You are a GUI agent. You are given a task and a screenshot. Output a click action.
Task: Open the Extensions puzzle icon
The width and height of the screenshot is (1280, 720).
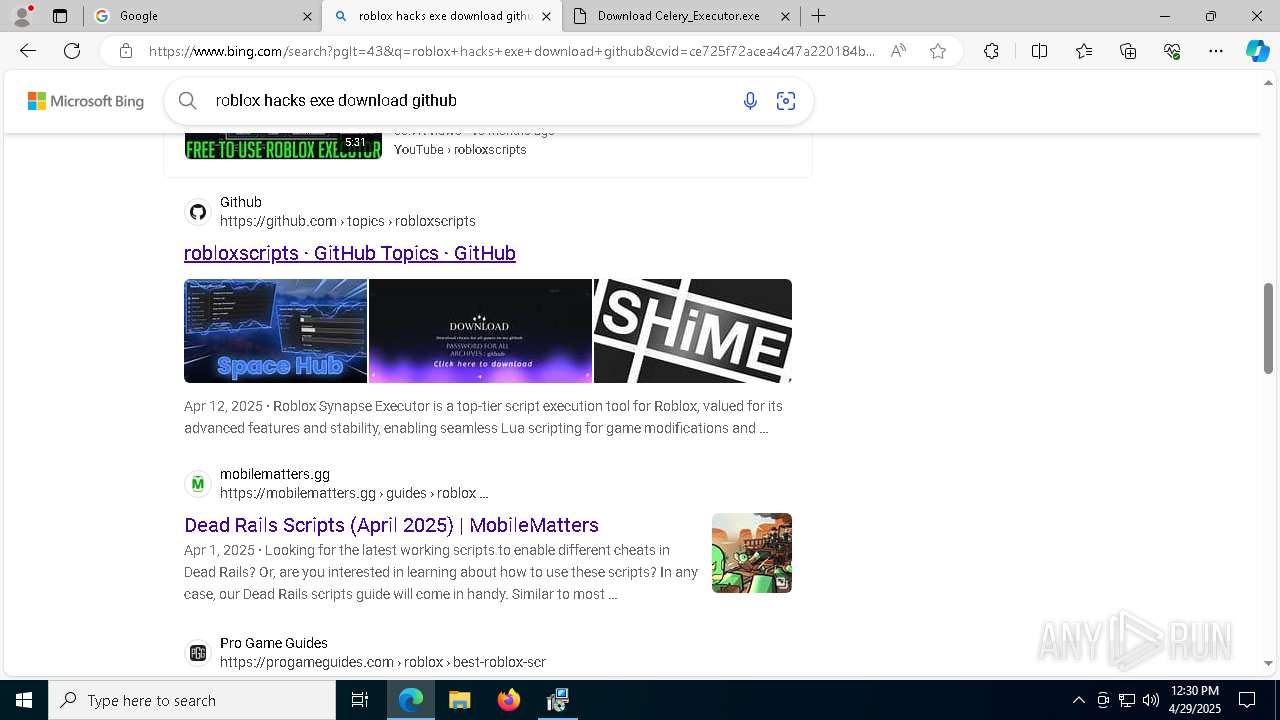coord(991,51)
